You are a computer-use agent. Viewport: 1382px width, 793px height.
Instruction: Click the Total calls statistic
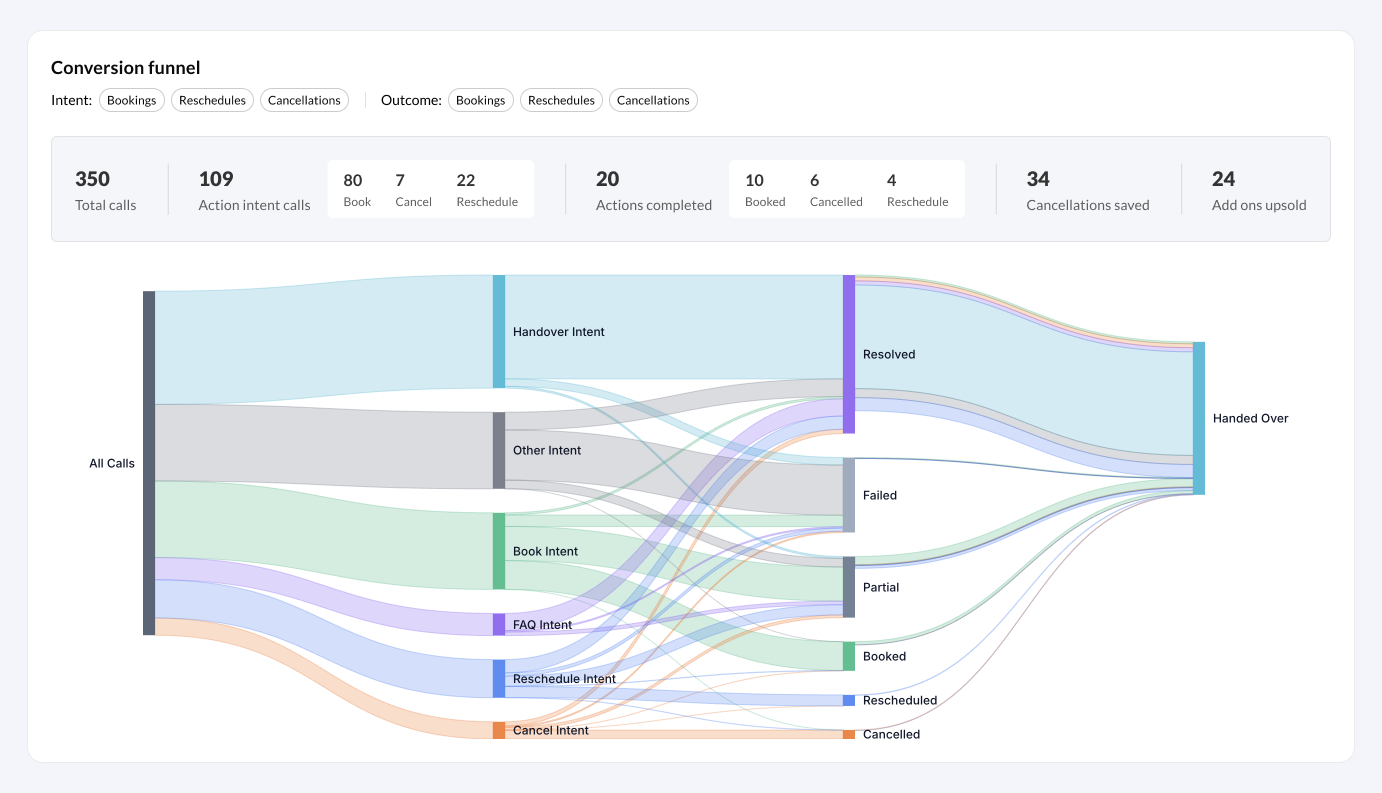[x=106, y=190]
